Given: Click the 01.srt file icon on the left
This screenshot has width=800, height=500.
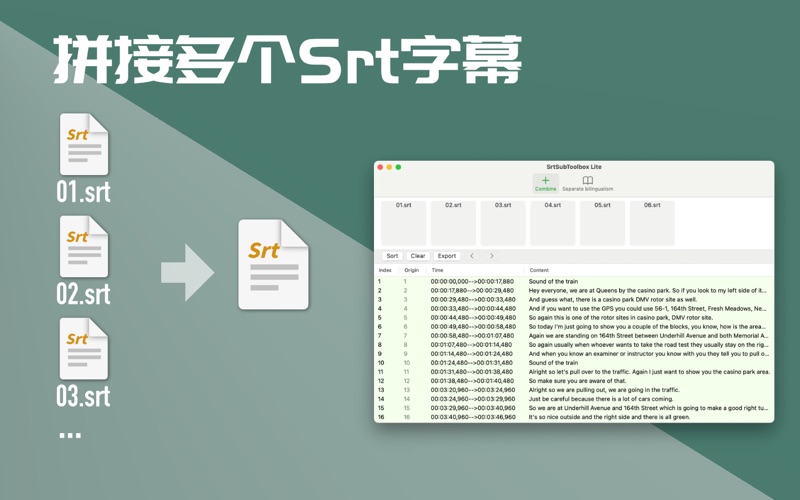Looking at the screenshot, I should click(x=83, y=145).
